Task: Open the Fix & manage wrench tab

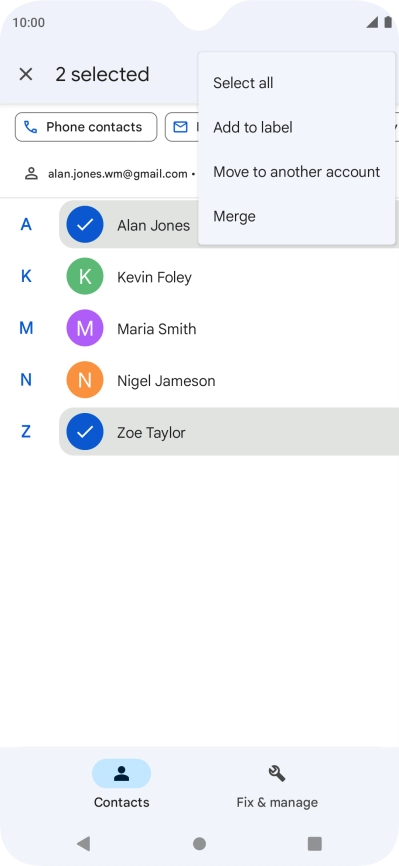Action: [x=277, y=784]
